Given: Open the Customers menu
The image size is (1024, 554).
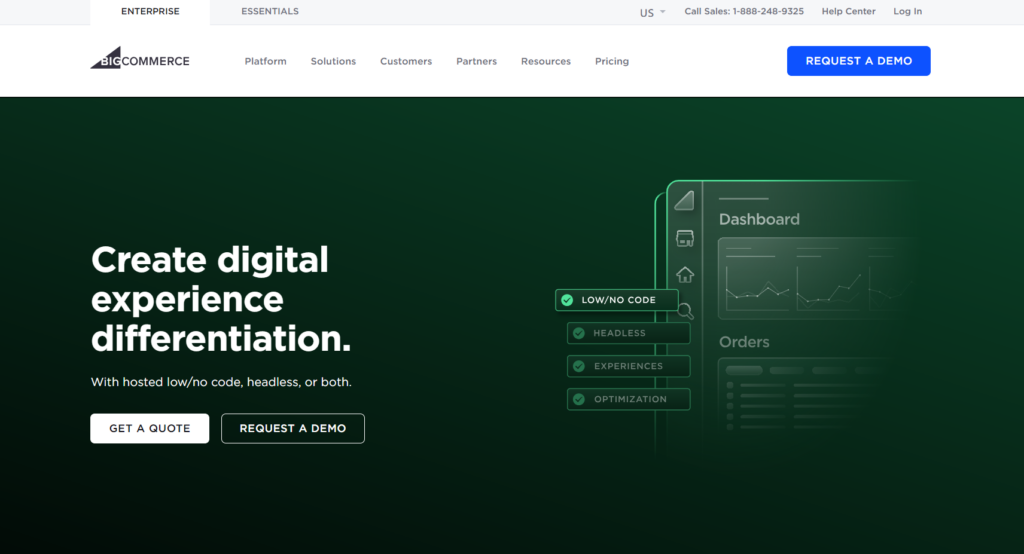Looking at the screenshot, I should click(x=406, y=61).
